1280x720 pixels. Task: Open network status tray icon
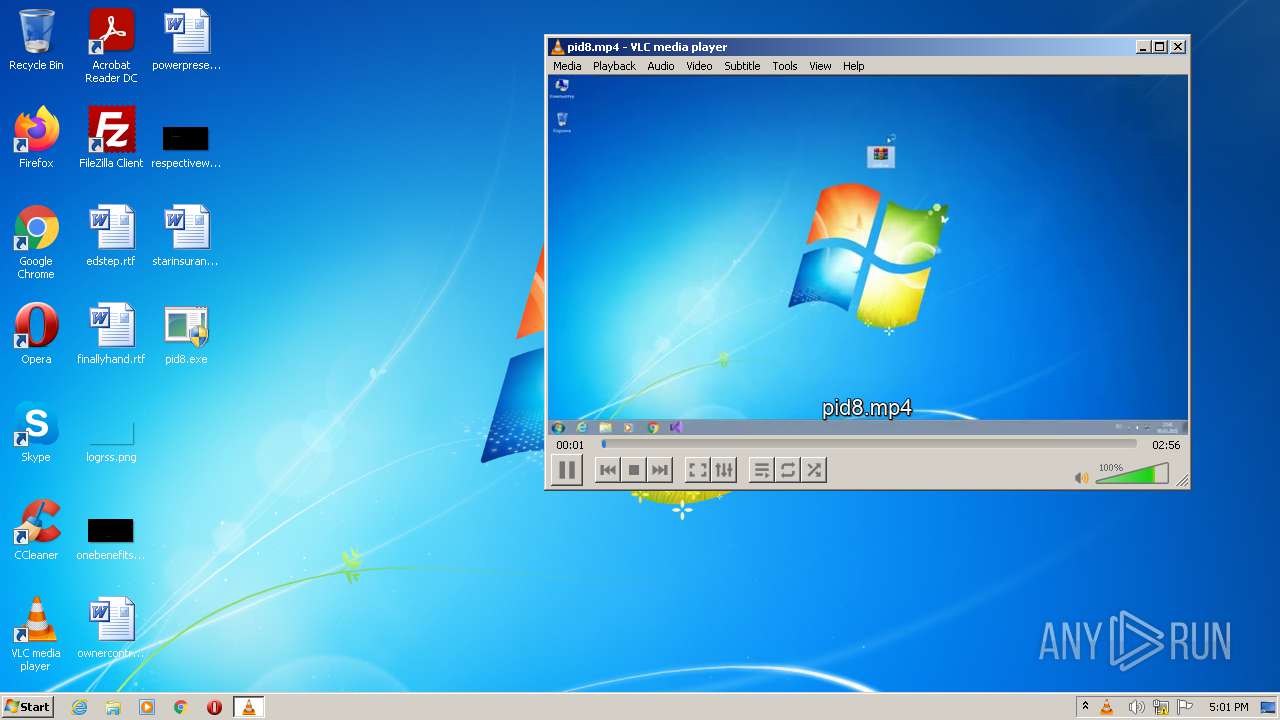click(1160, 707)
